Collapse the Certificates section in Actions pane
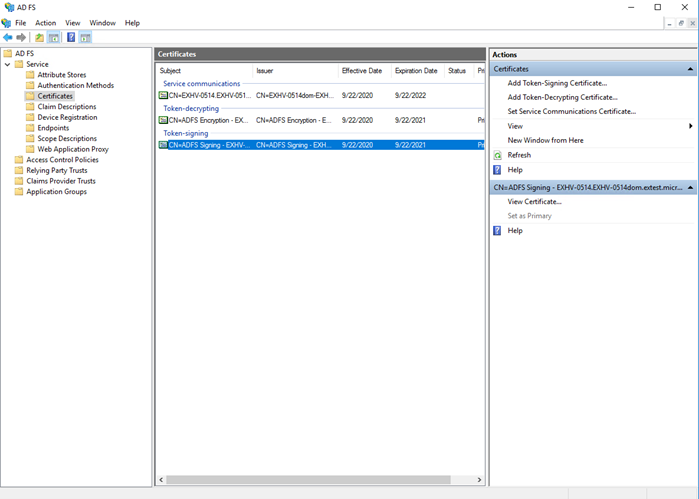 690,69
